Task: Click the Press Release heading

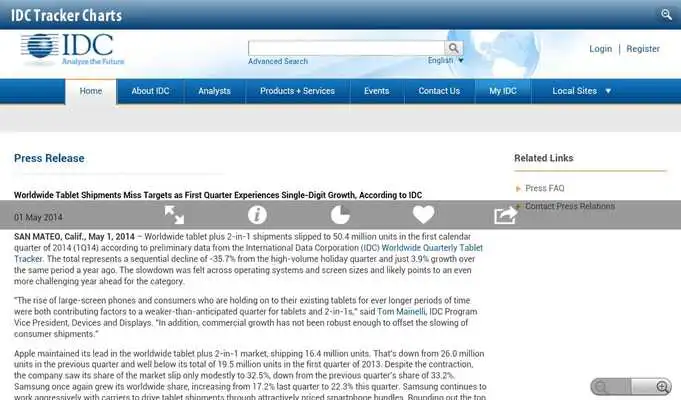Action: tap(49, 158)
